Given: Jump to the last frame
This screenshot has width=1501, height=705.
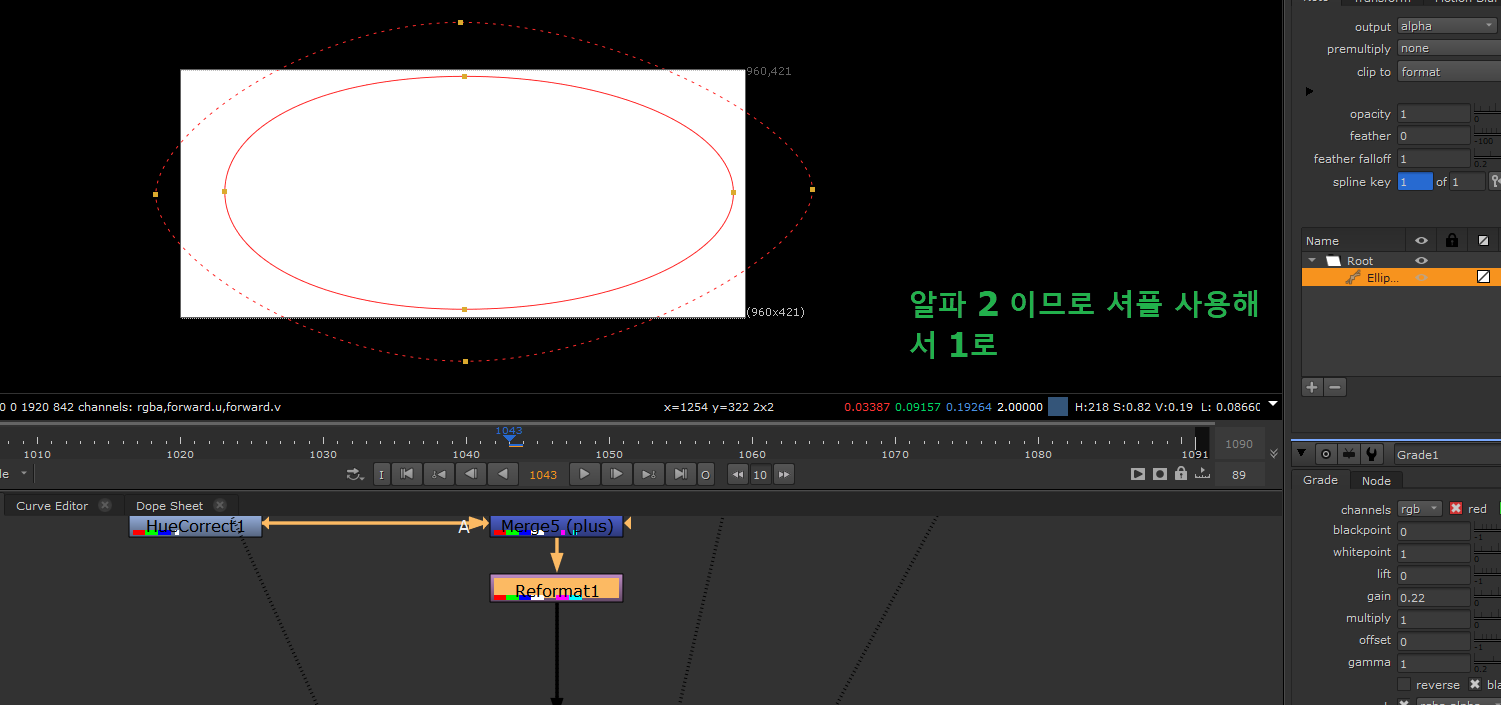Looking at the screenshot, I should pyautogui.click(x=680, y=474).
